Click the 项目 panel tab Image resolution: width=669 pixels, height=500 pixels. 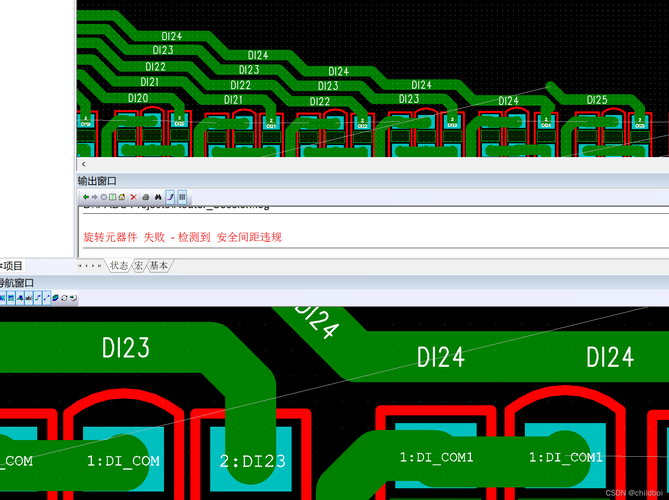pyautogui.click(x=12, y=266)
